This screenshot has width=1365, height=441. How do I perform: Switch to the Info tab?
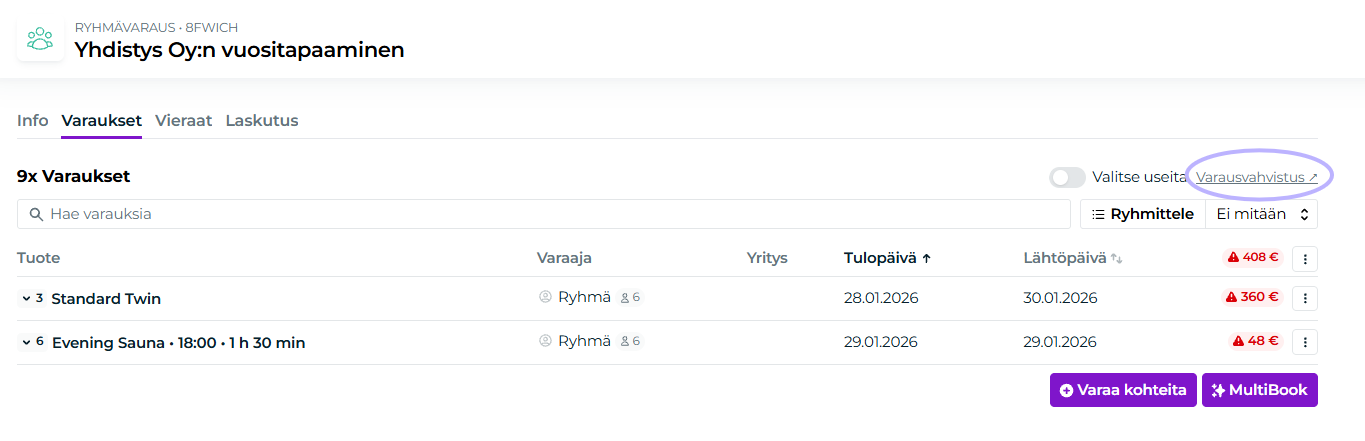tap(32, 121)
